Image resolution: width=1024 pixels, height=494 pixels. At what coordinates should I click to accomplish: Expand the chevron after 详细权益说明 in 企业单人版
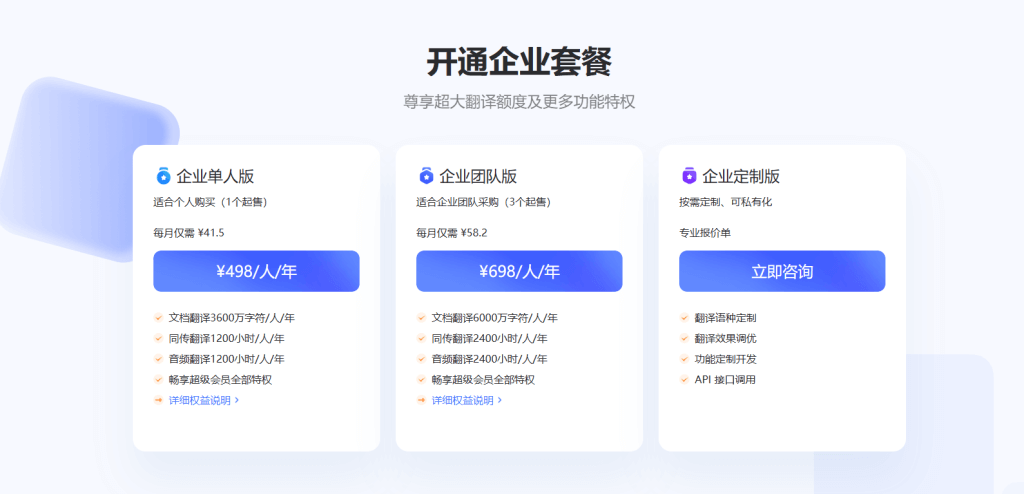pos(237,401)
